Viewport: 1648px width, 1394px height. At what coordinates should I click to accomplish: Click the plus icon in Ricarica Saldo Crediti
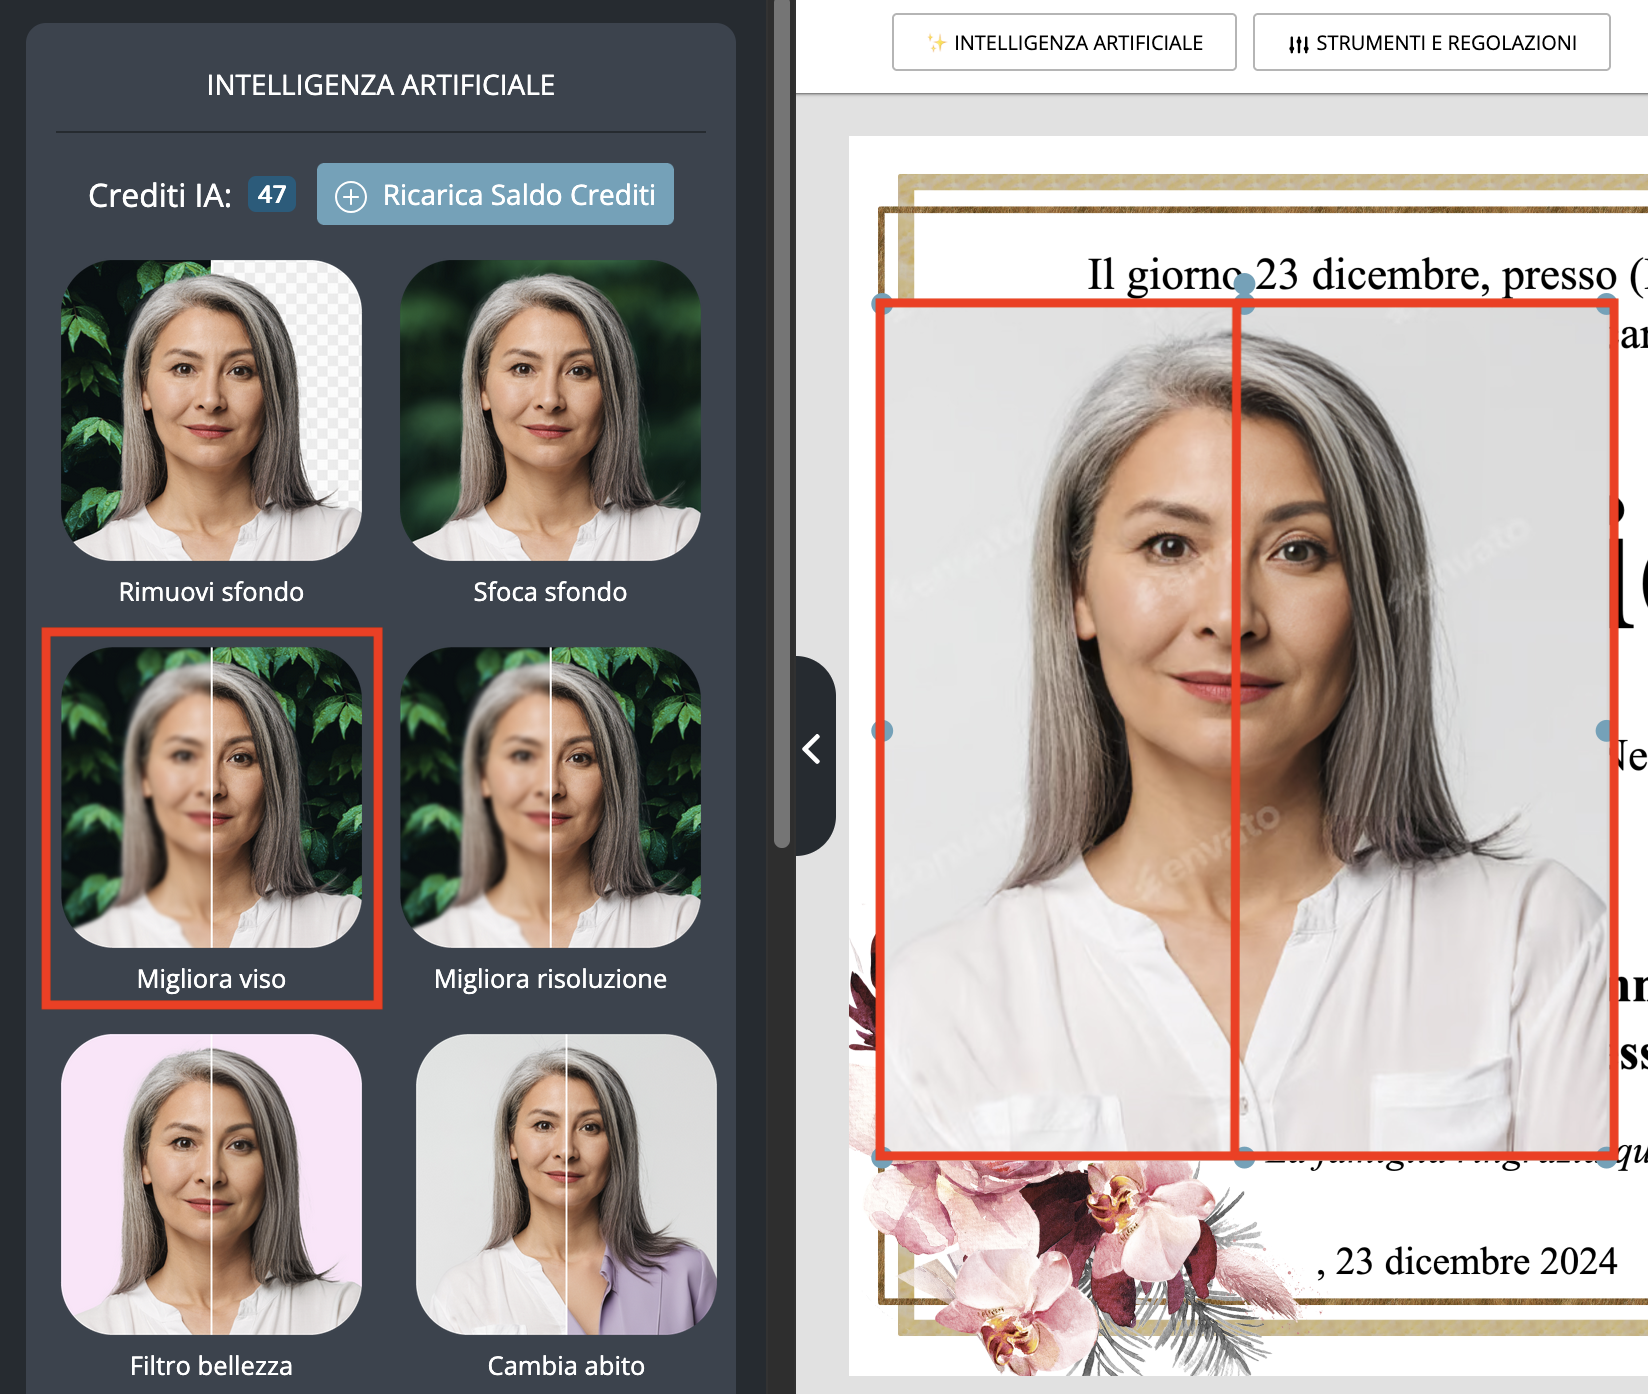tap(350, 195)
